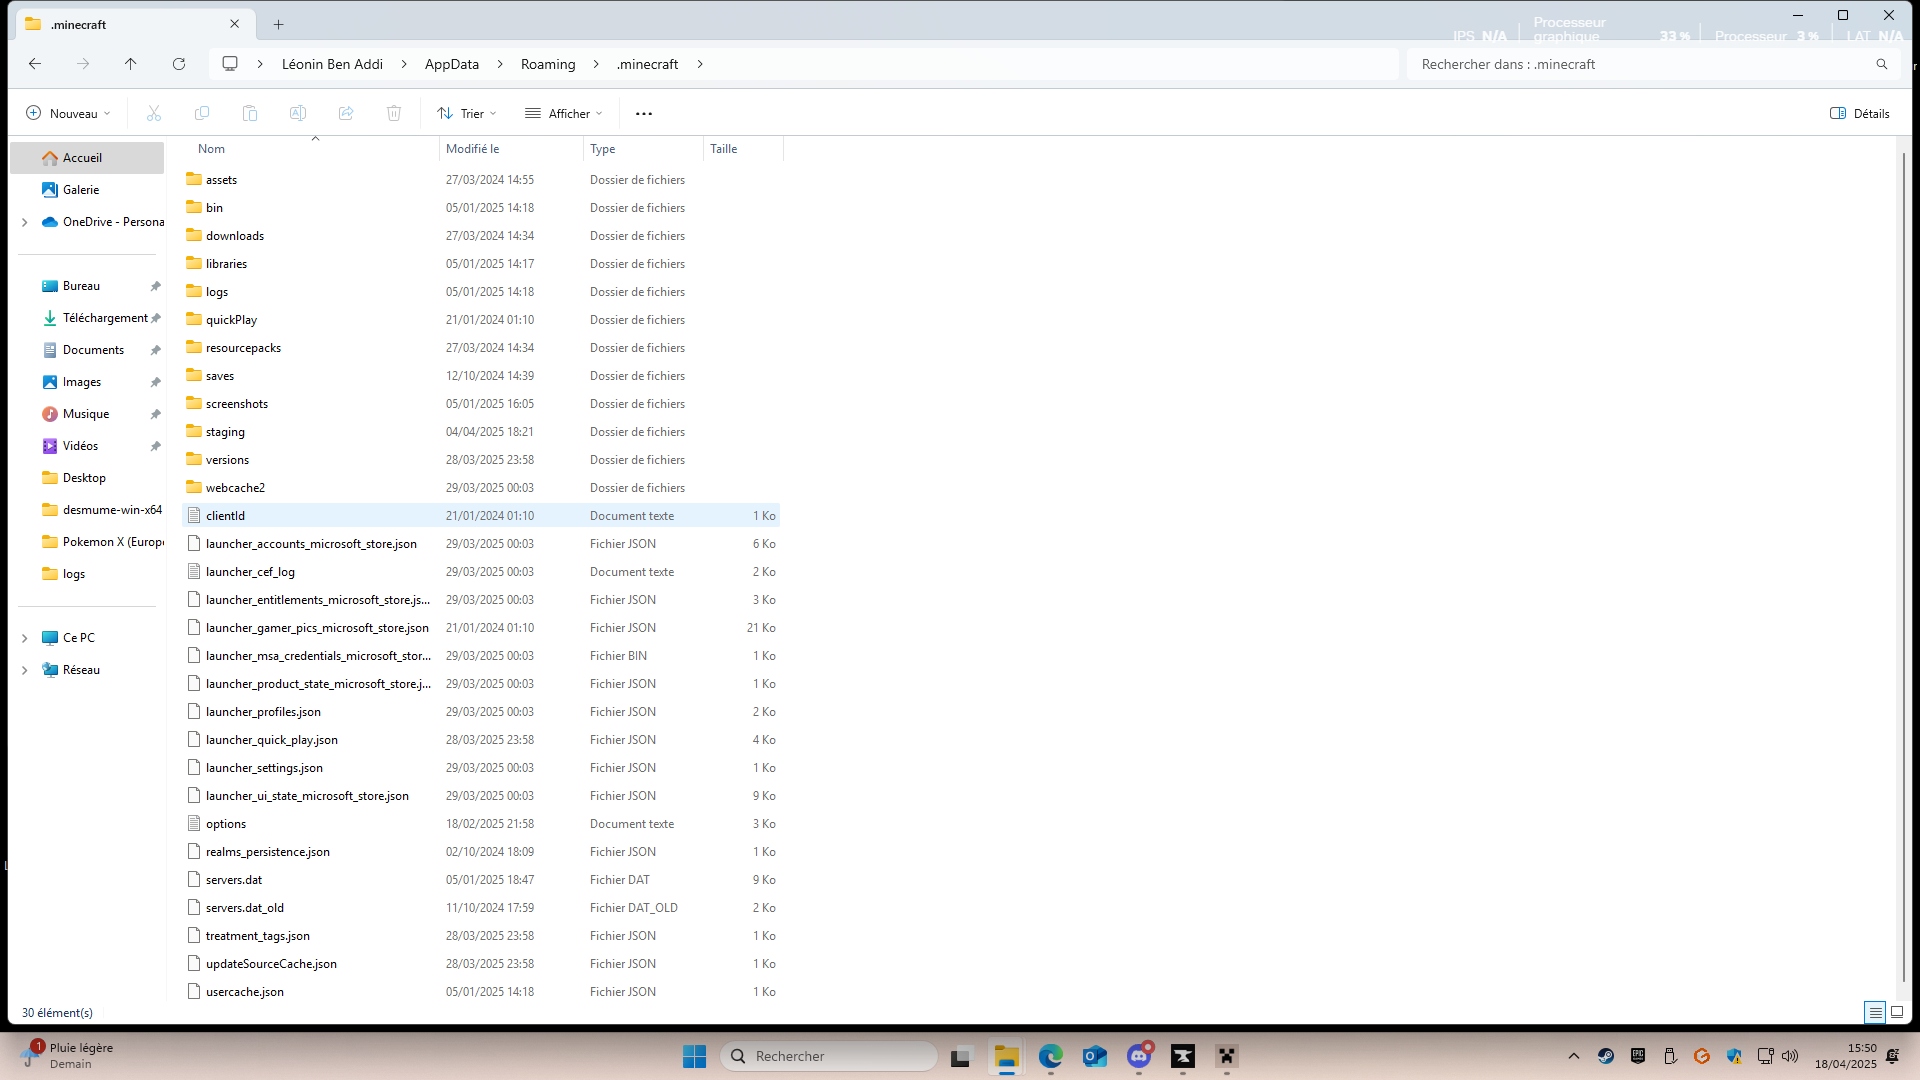Click the search magnifier icon
The height and width of the screenshot is (1080, 1920).
[1882, 64]
